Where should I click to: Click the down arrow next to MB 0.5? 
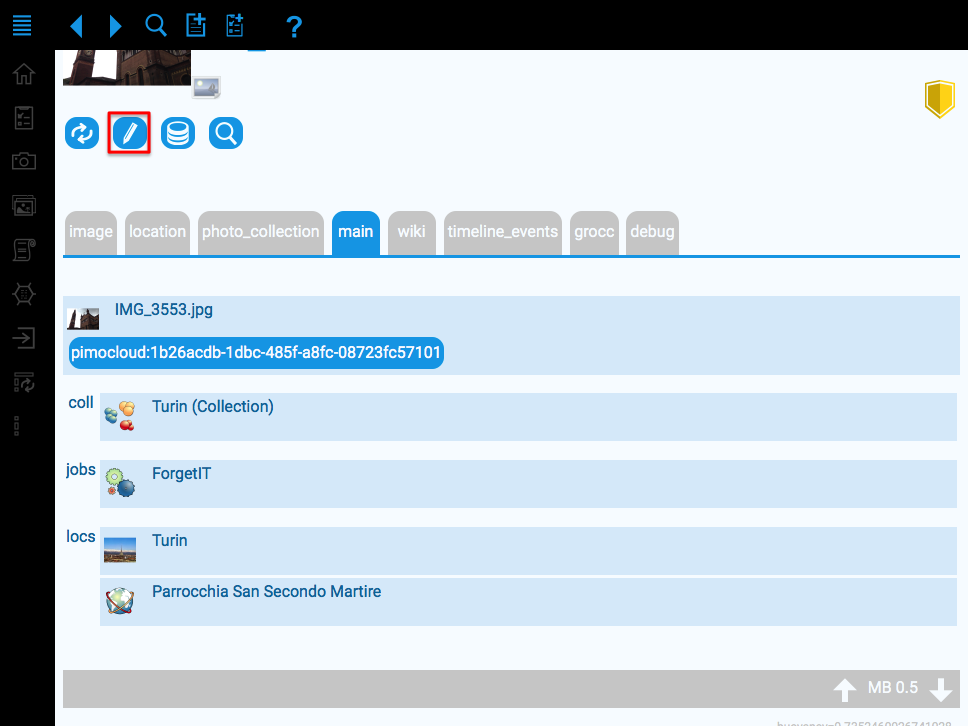pos(940,689)
